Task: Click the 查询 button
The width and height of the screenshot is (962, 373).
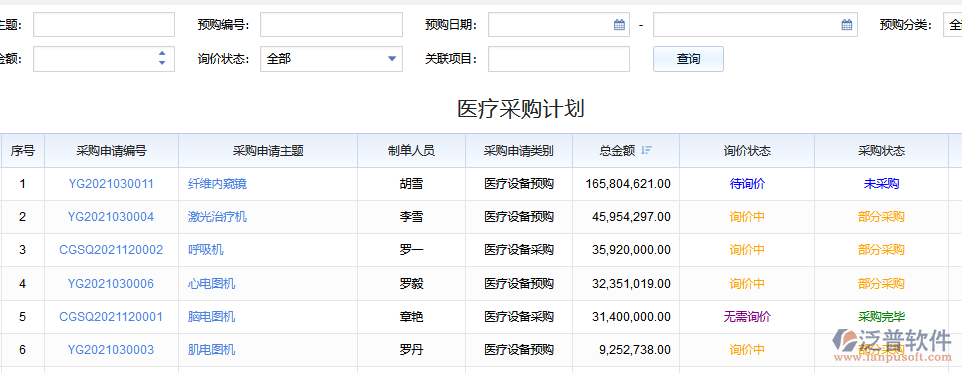Action: (688, 59)
